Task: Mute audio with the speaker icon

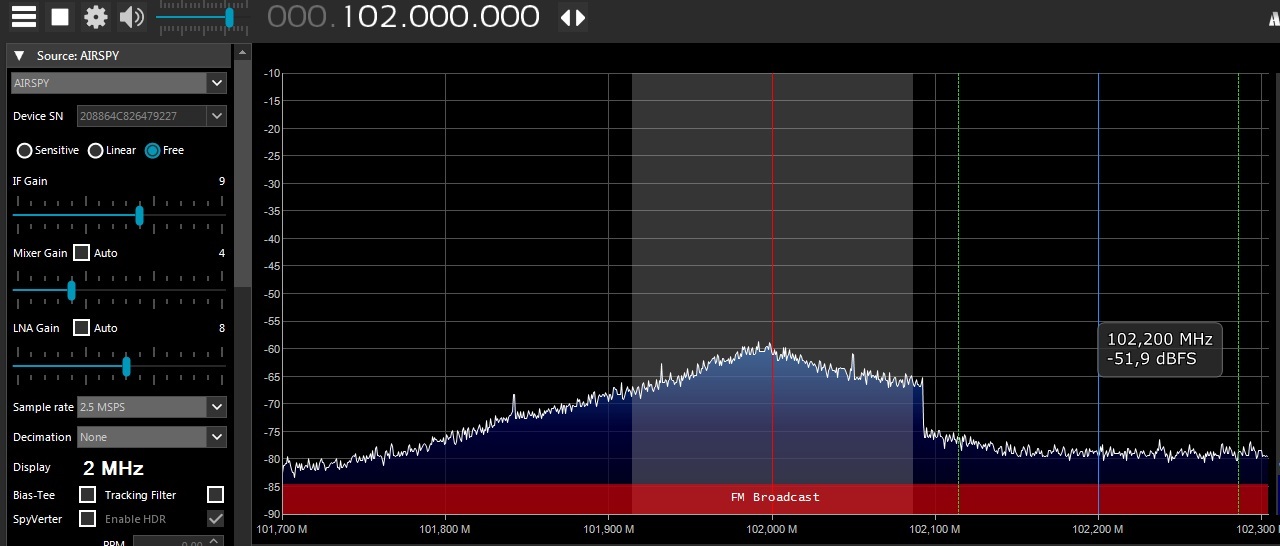Action: click(x=131, y=17)
